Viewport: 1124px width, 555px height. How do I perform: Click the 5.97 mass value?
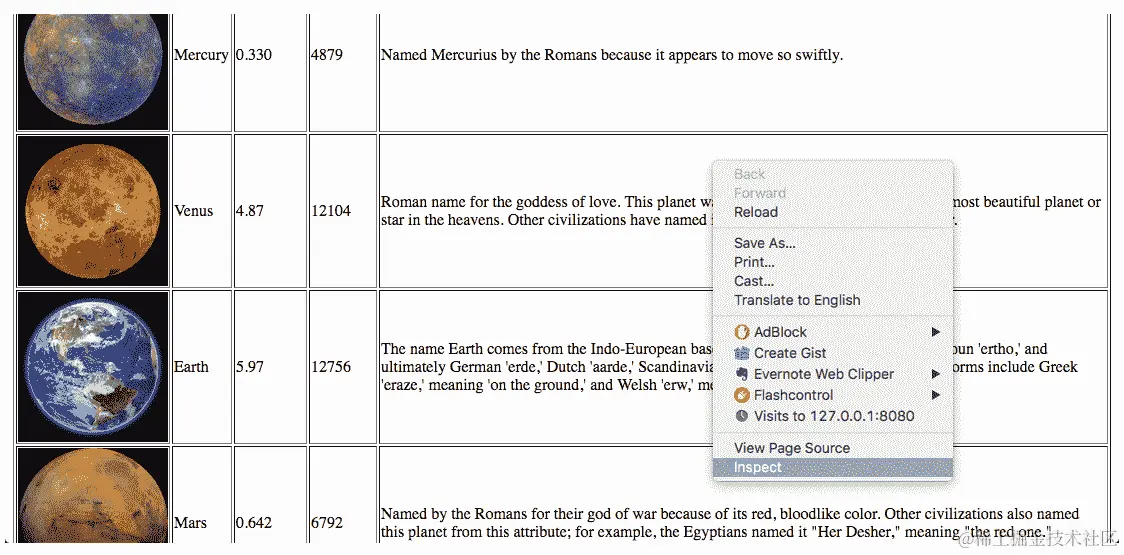click(x=249, y=367)
